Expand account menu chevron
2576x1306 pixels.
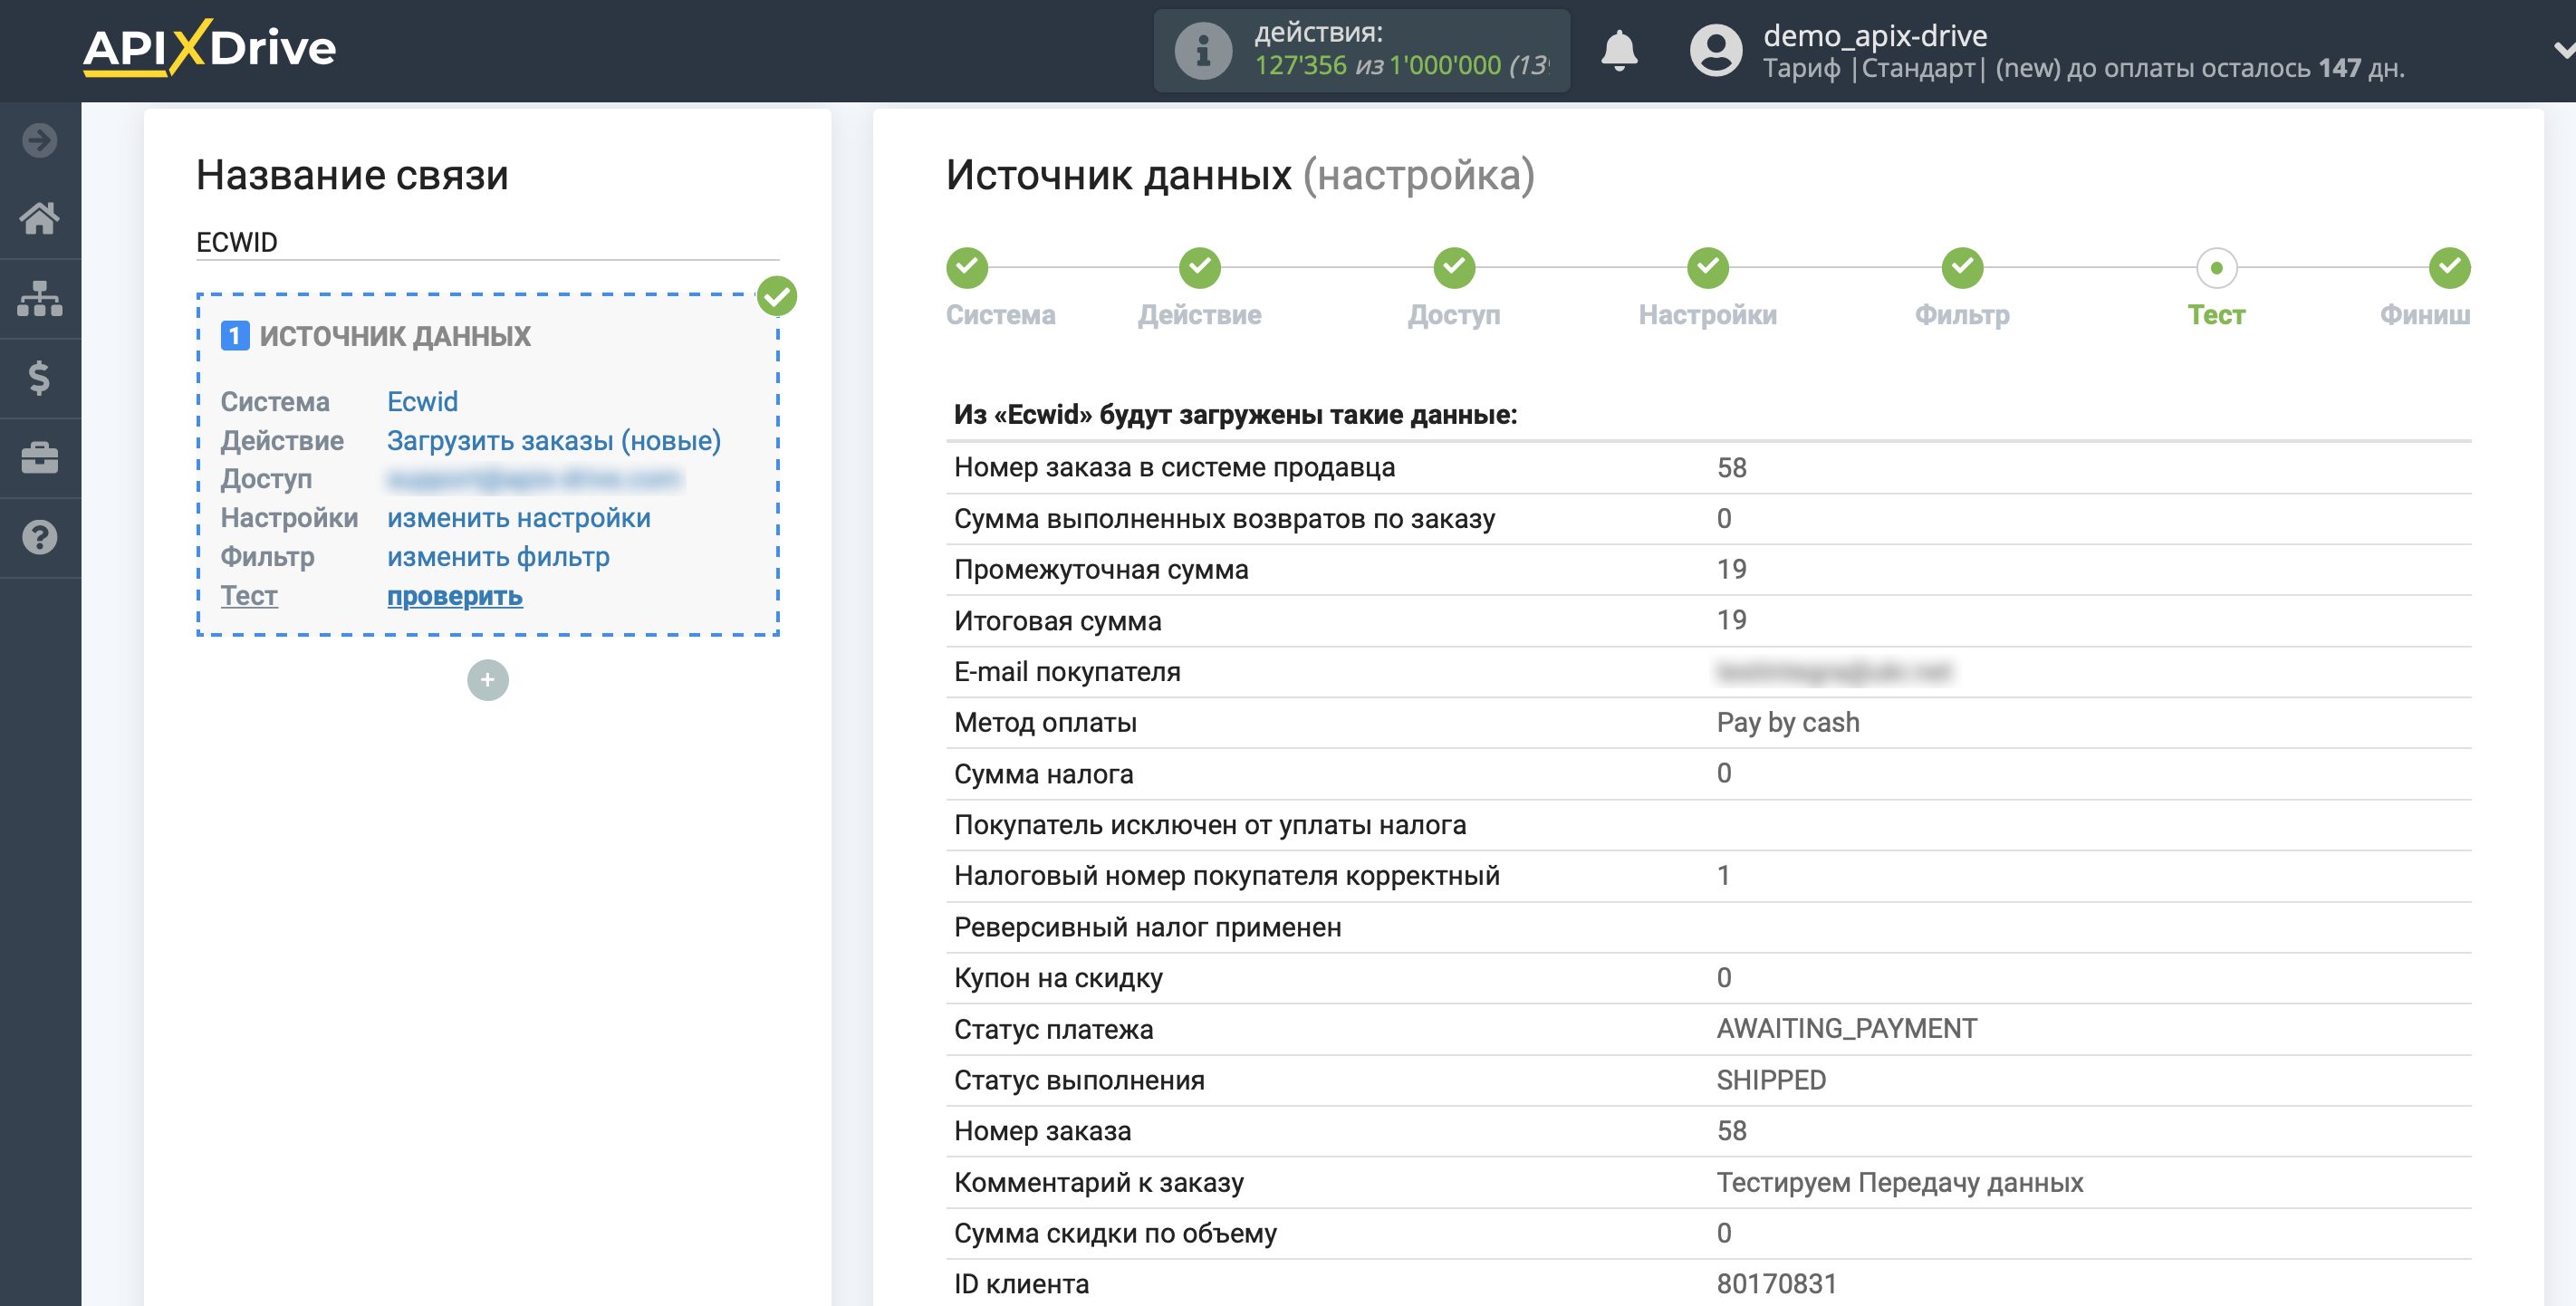point(2563,50)
